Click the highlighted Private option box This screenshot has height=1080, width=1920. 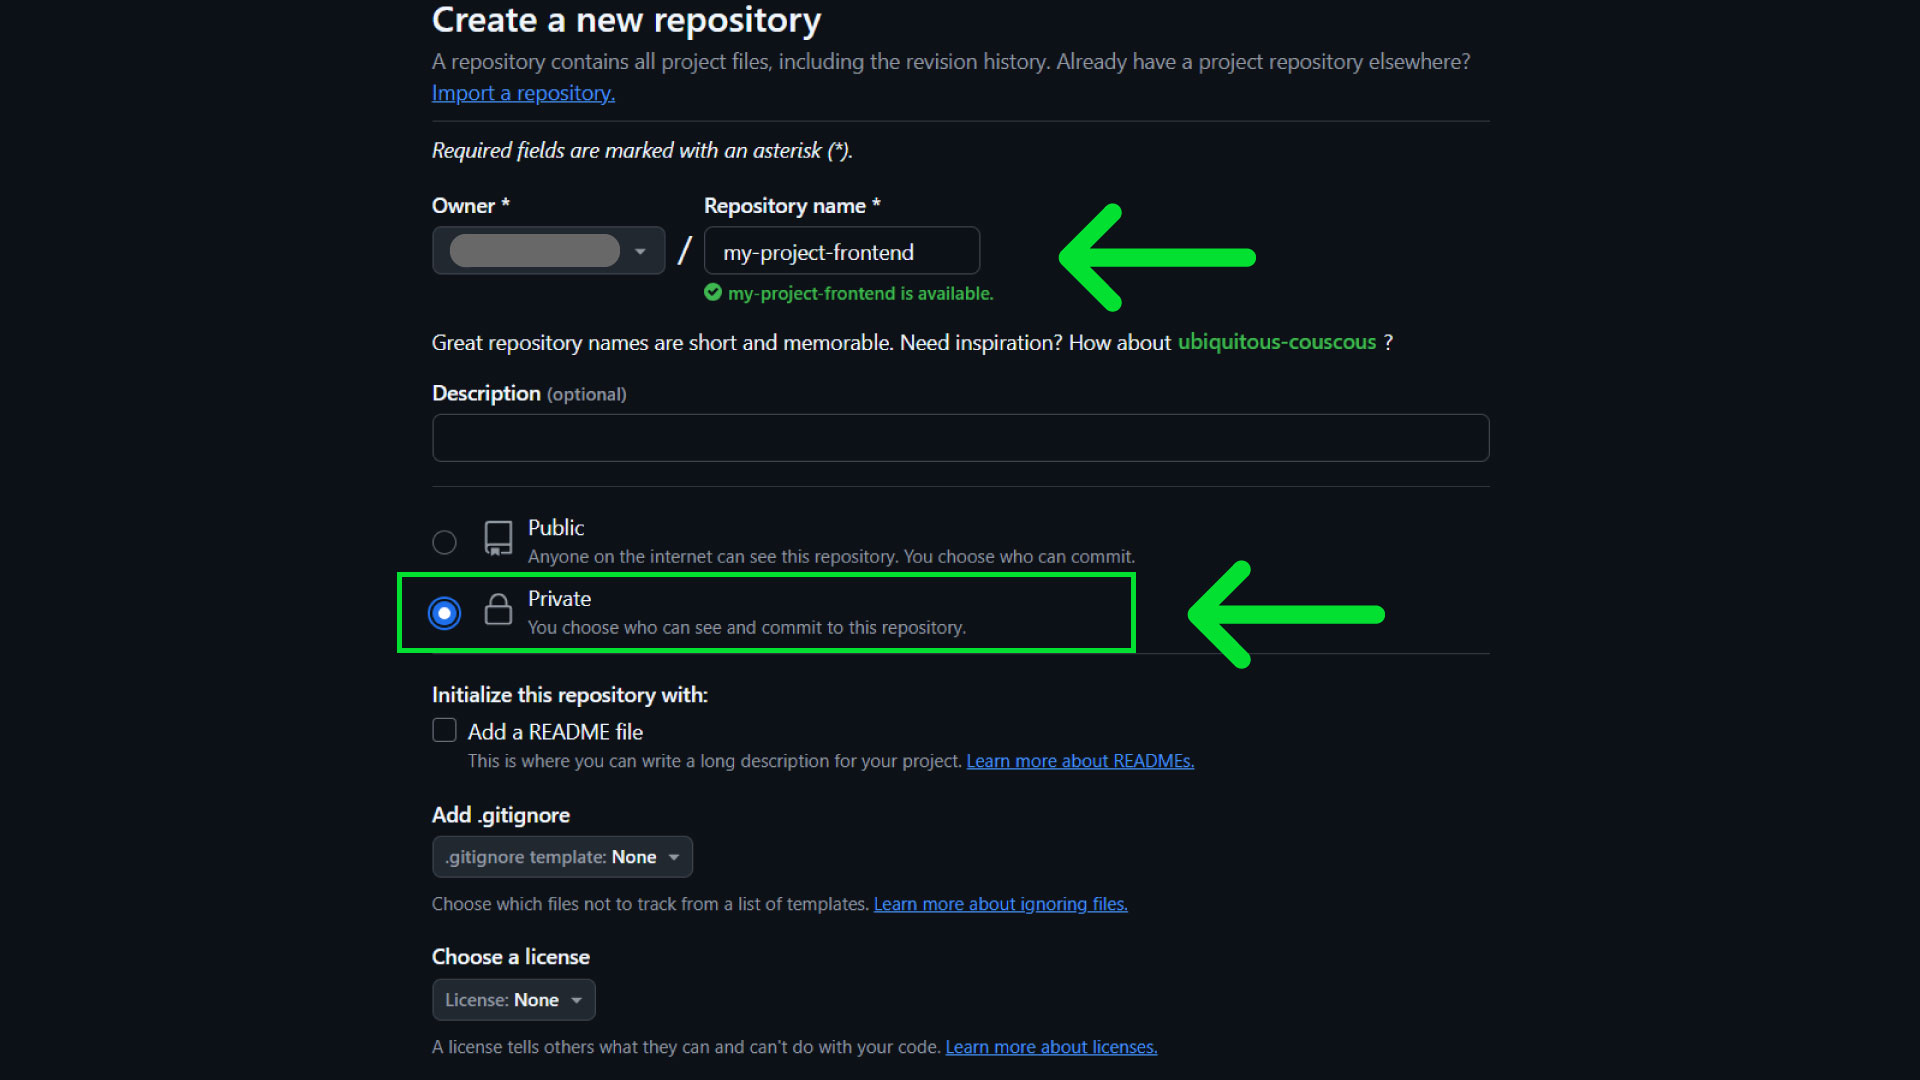766,612
